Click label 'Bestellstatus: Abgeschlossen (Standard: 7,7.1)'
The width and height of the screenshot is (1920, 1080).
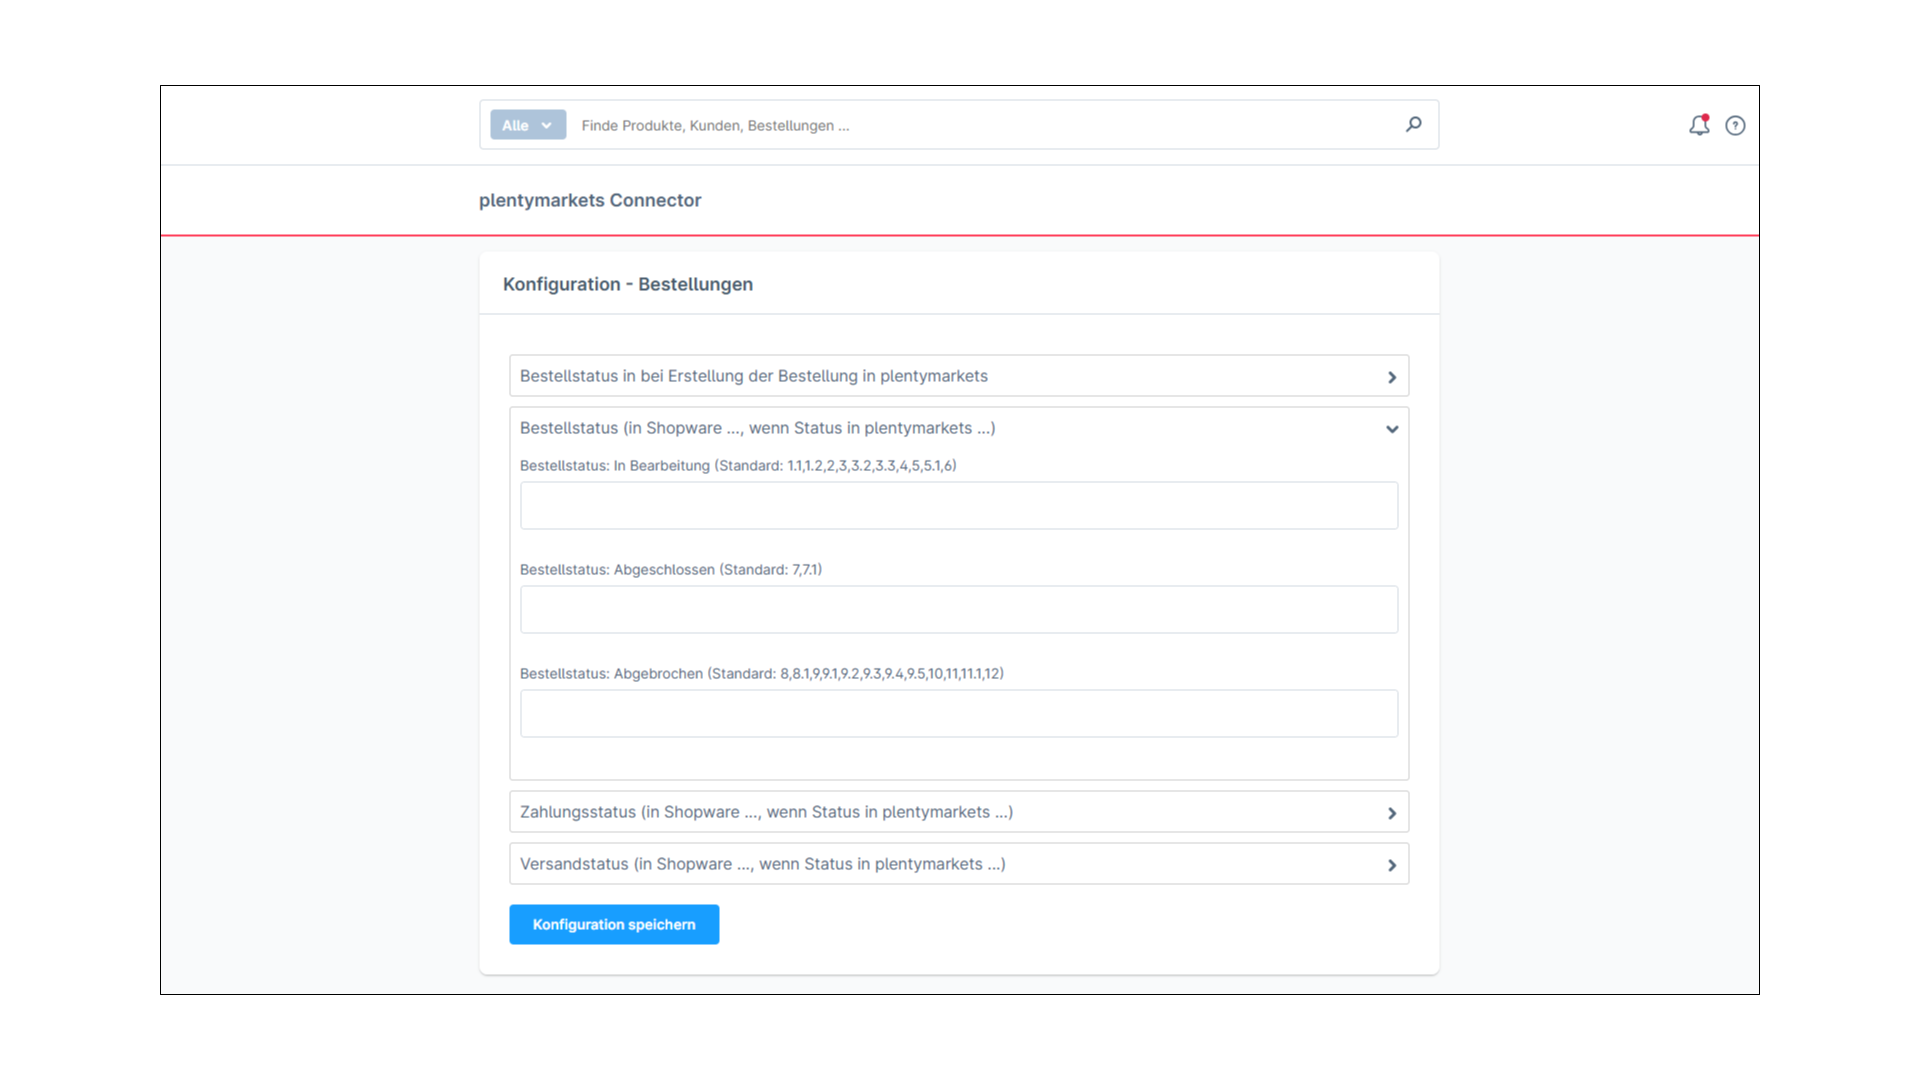[671, 570]
